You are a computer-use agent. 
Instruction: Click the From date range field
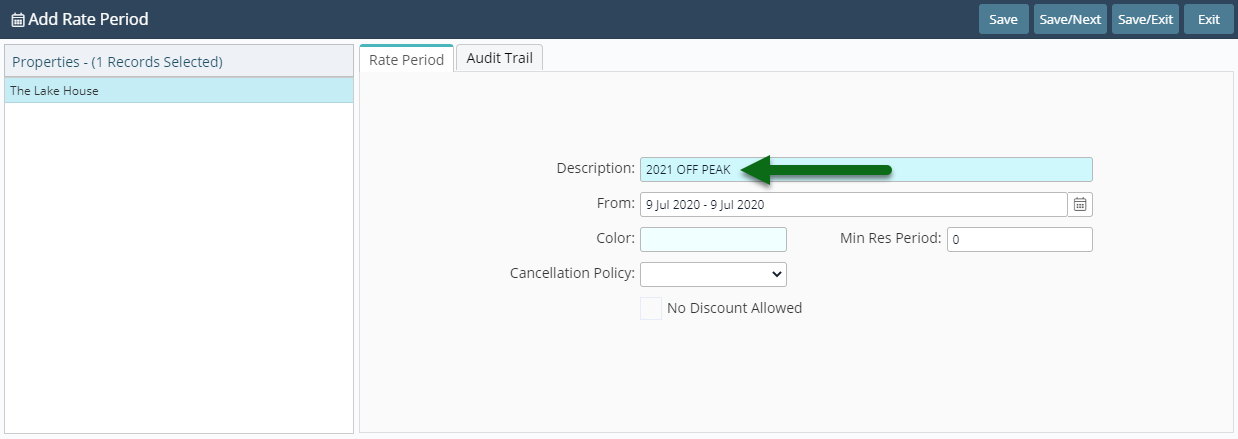(x=853, y=204)
